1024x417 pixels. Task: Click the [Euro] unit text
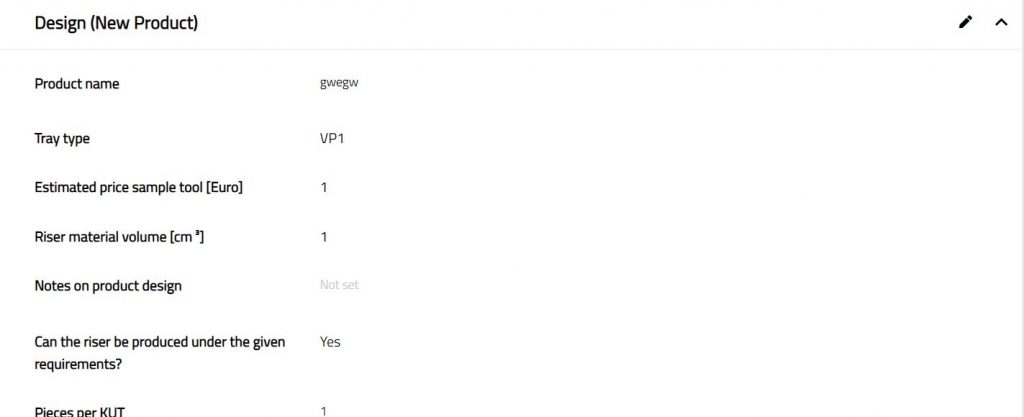pos(225,188)
